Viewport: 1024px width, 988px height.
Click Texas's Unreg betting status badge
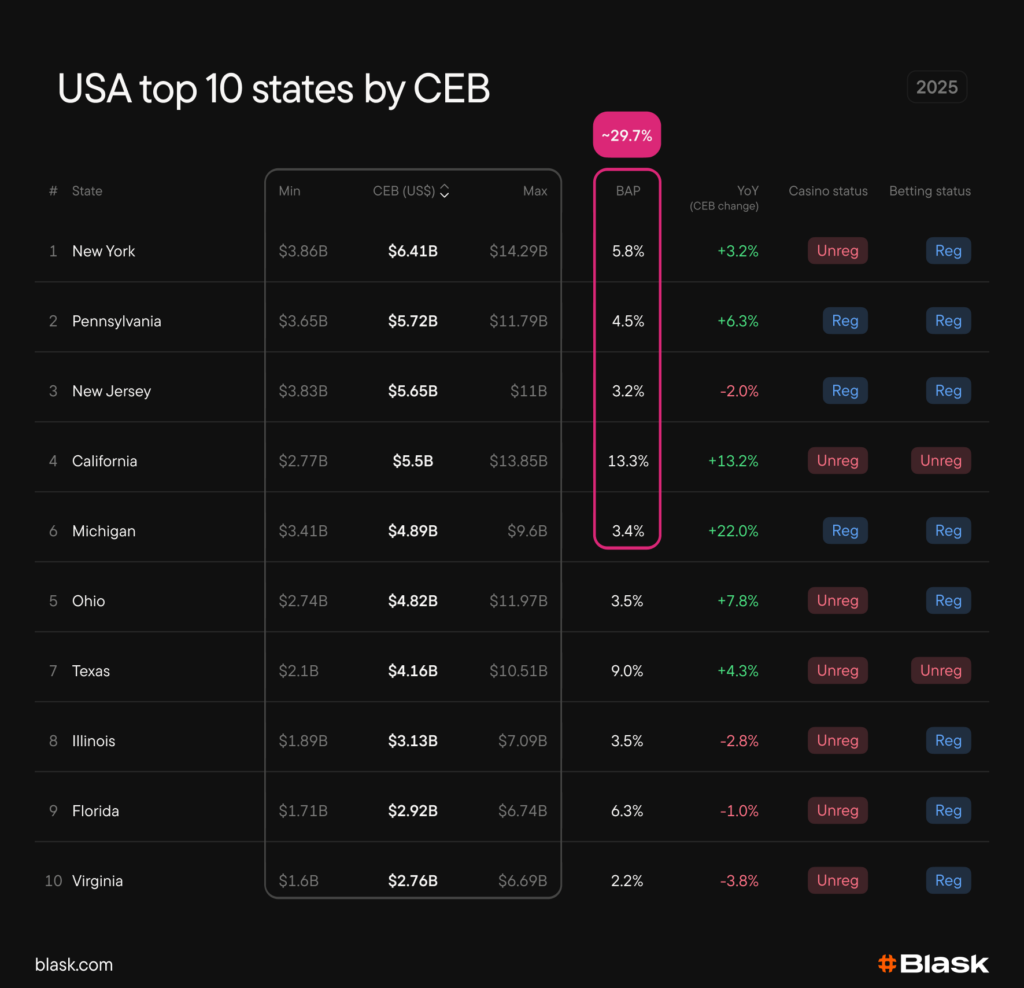click(x=940, y=671)
